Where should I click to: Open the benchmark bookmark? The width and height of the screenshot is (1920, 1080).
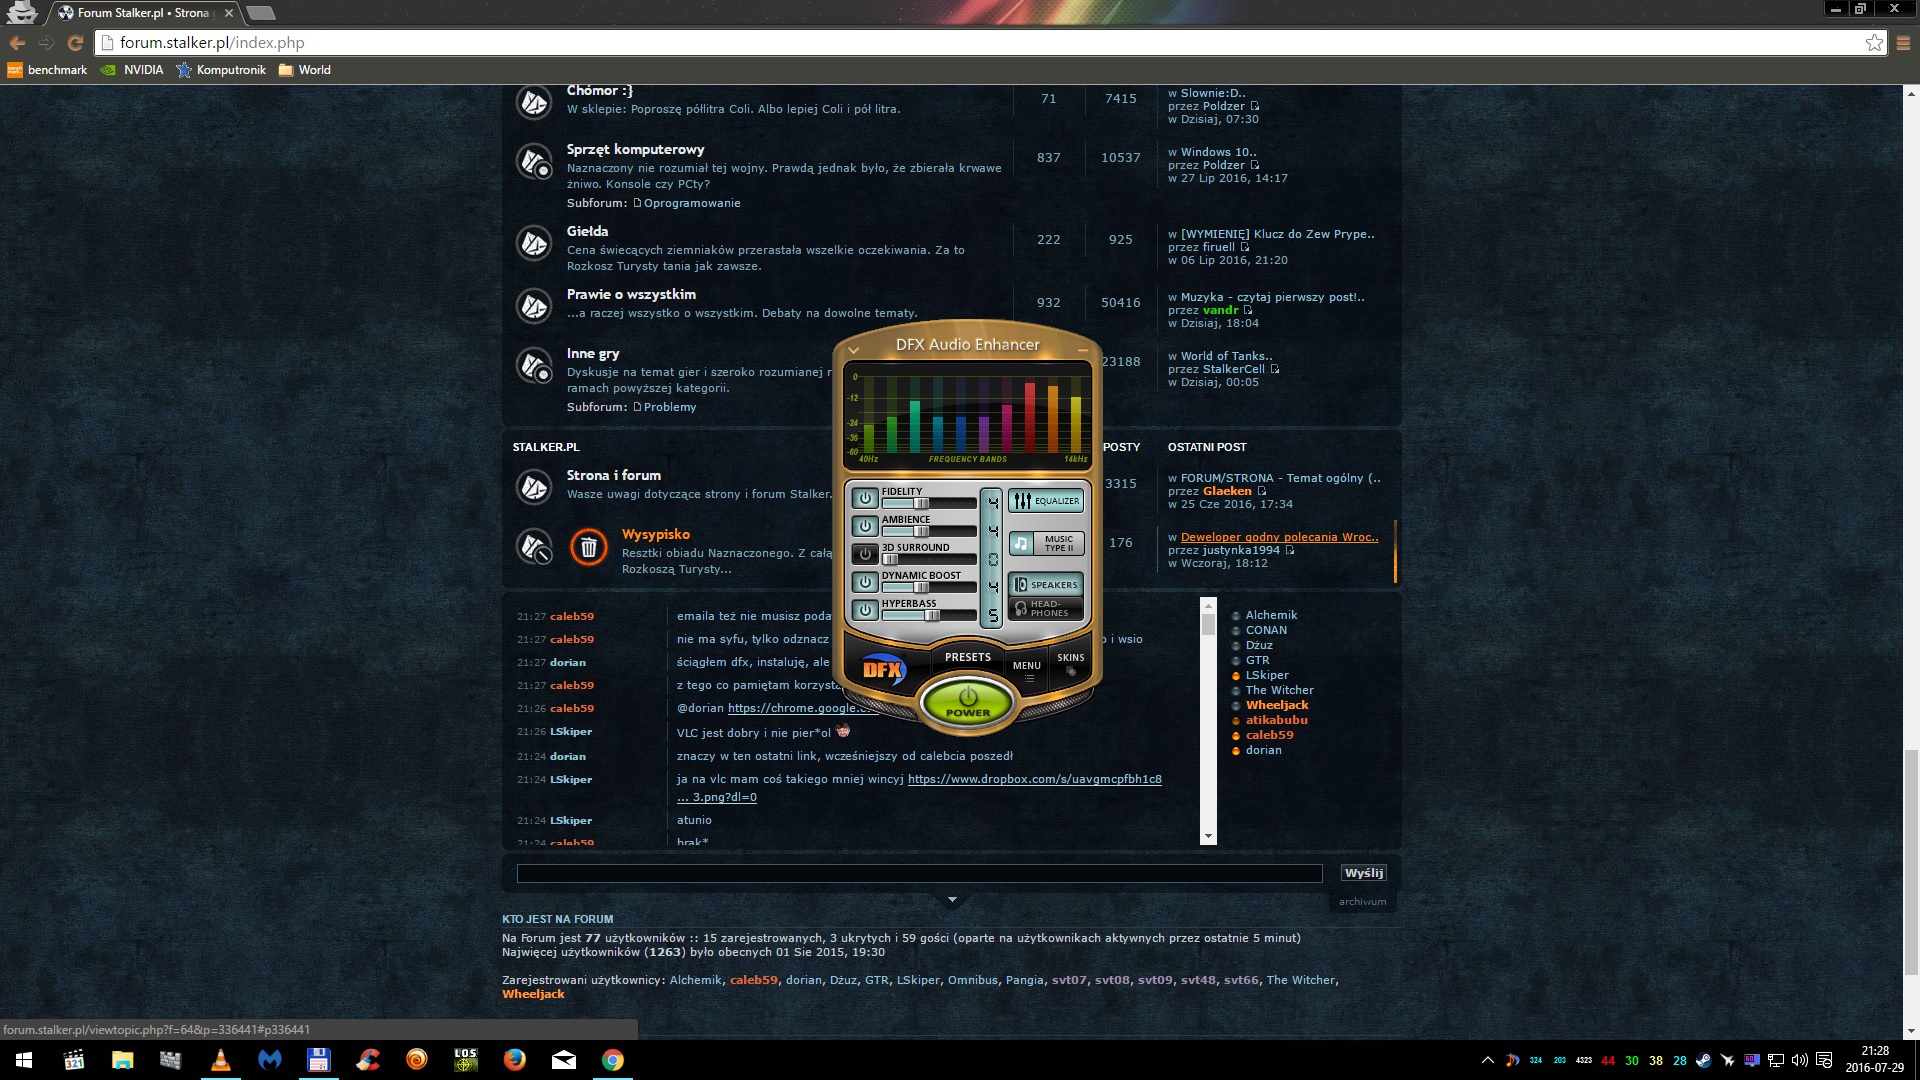point(47,70)
